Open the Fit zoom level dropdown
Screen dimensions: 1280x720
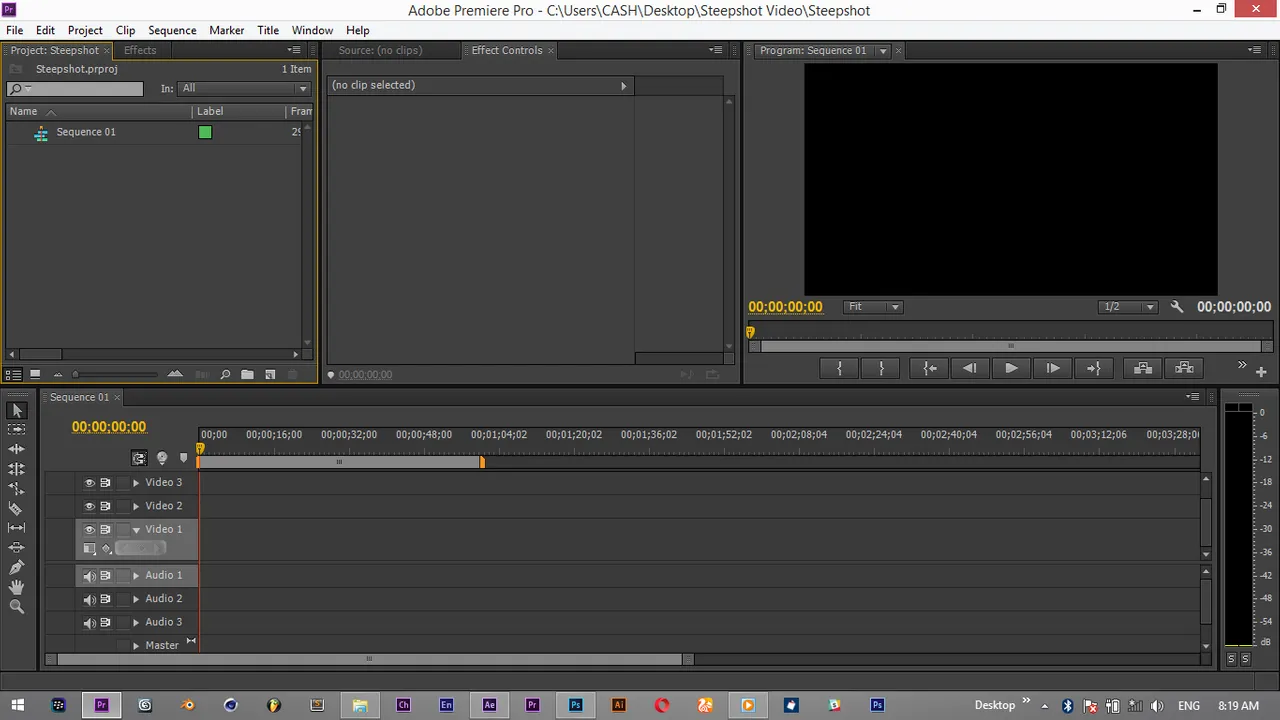point(873,307)
